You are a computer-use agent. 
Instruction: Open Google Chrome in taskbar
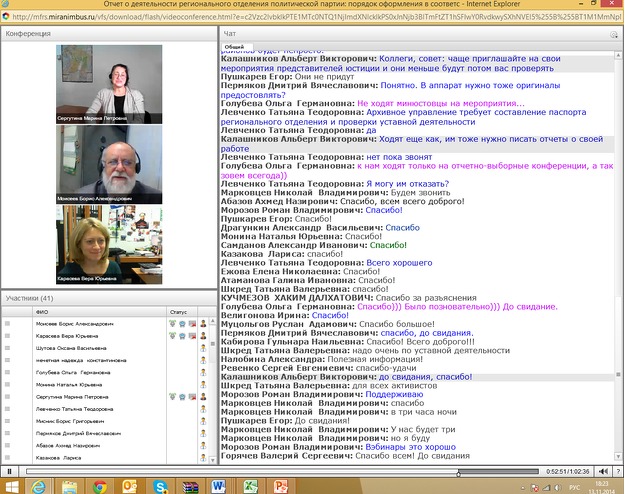pyautogui.click(x=100, y=487)
